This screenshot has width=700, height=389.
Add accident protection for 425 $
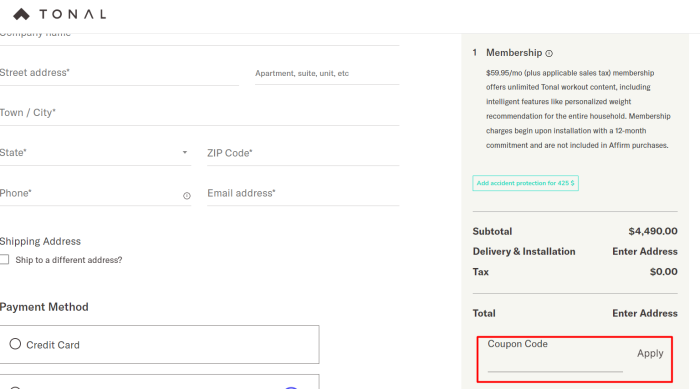click(525, 183)
